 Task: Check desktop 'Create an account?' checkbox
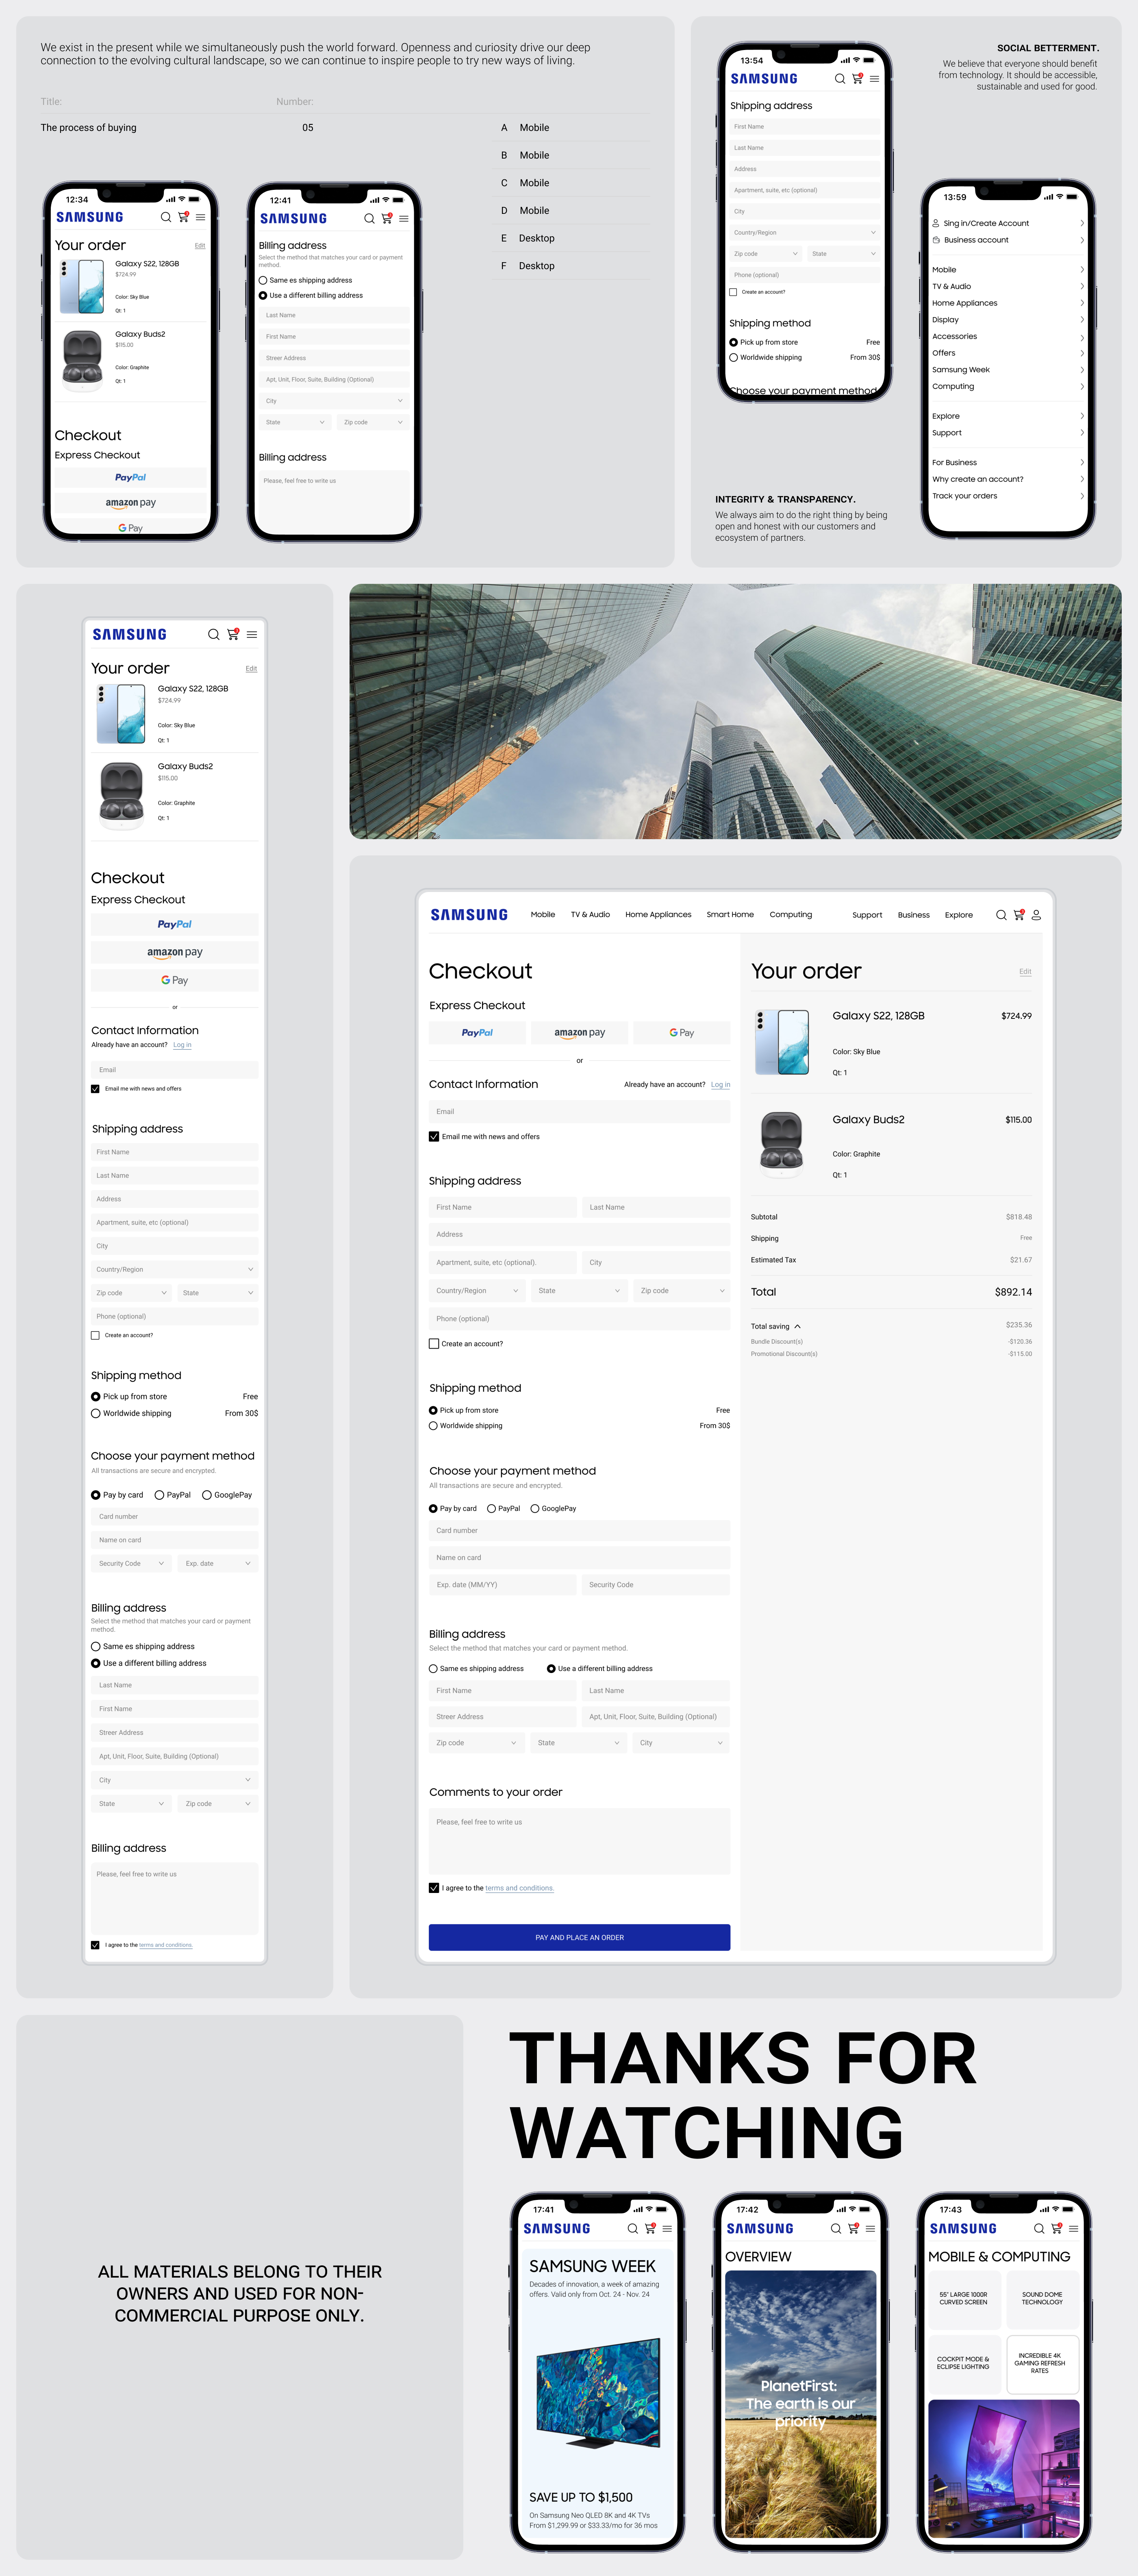tap(434, 1344)
